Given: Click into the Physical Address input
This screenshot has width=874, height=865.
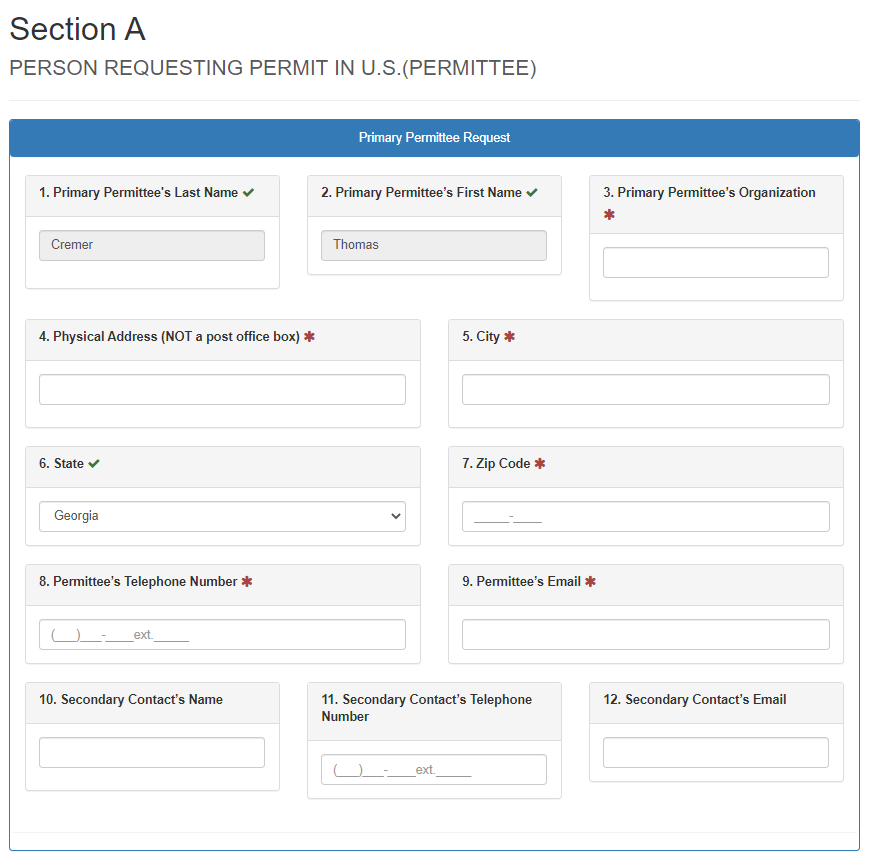Looking at the screenshot, I should point(222,389).
